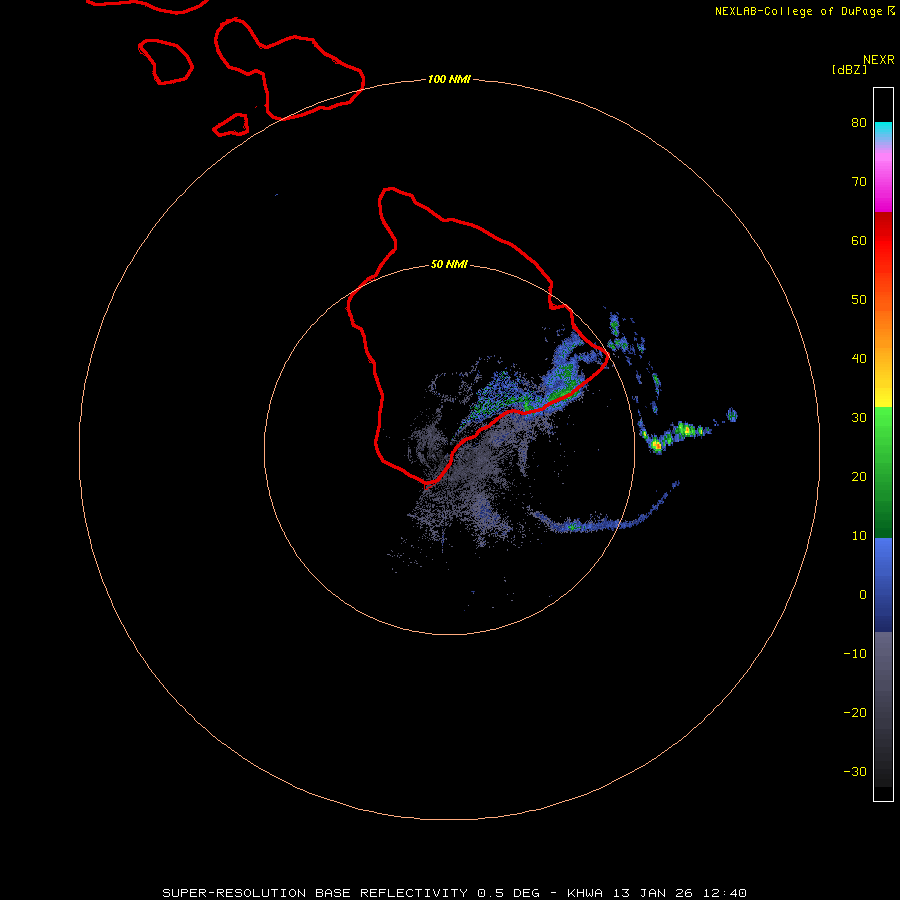Click the cyan segment of the color bar
The height and width of the screenshot is (900, 900).
pyautogui.click(x=883, y=130)
